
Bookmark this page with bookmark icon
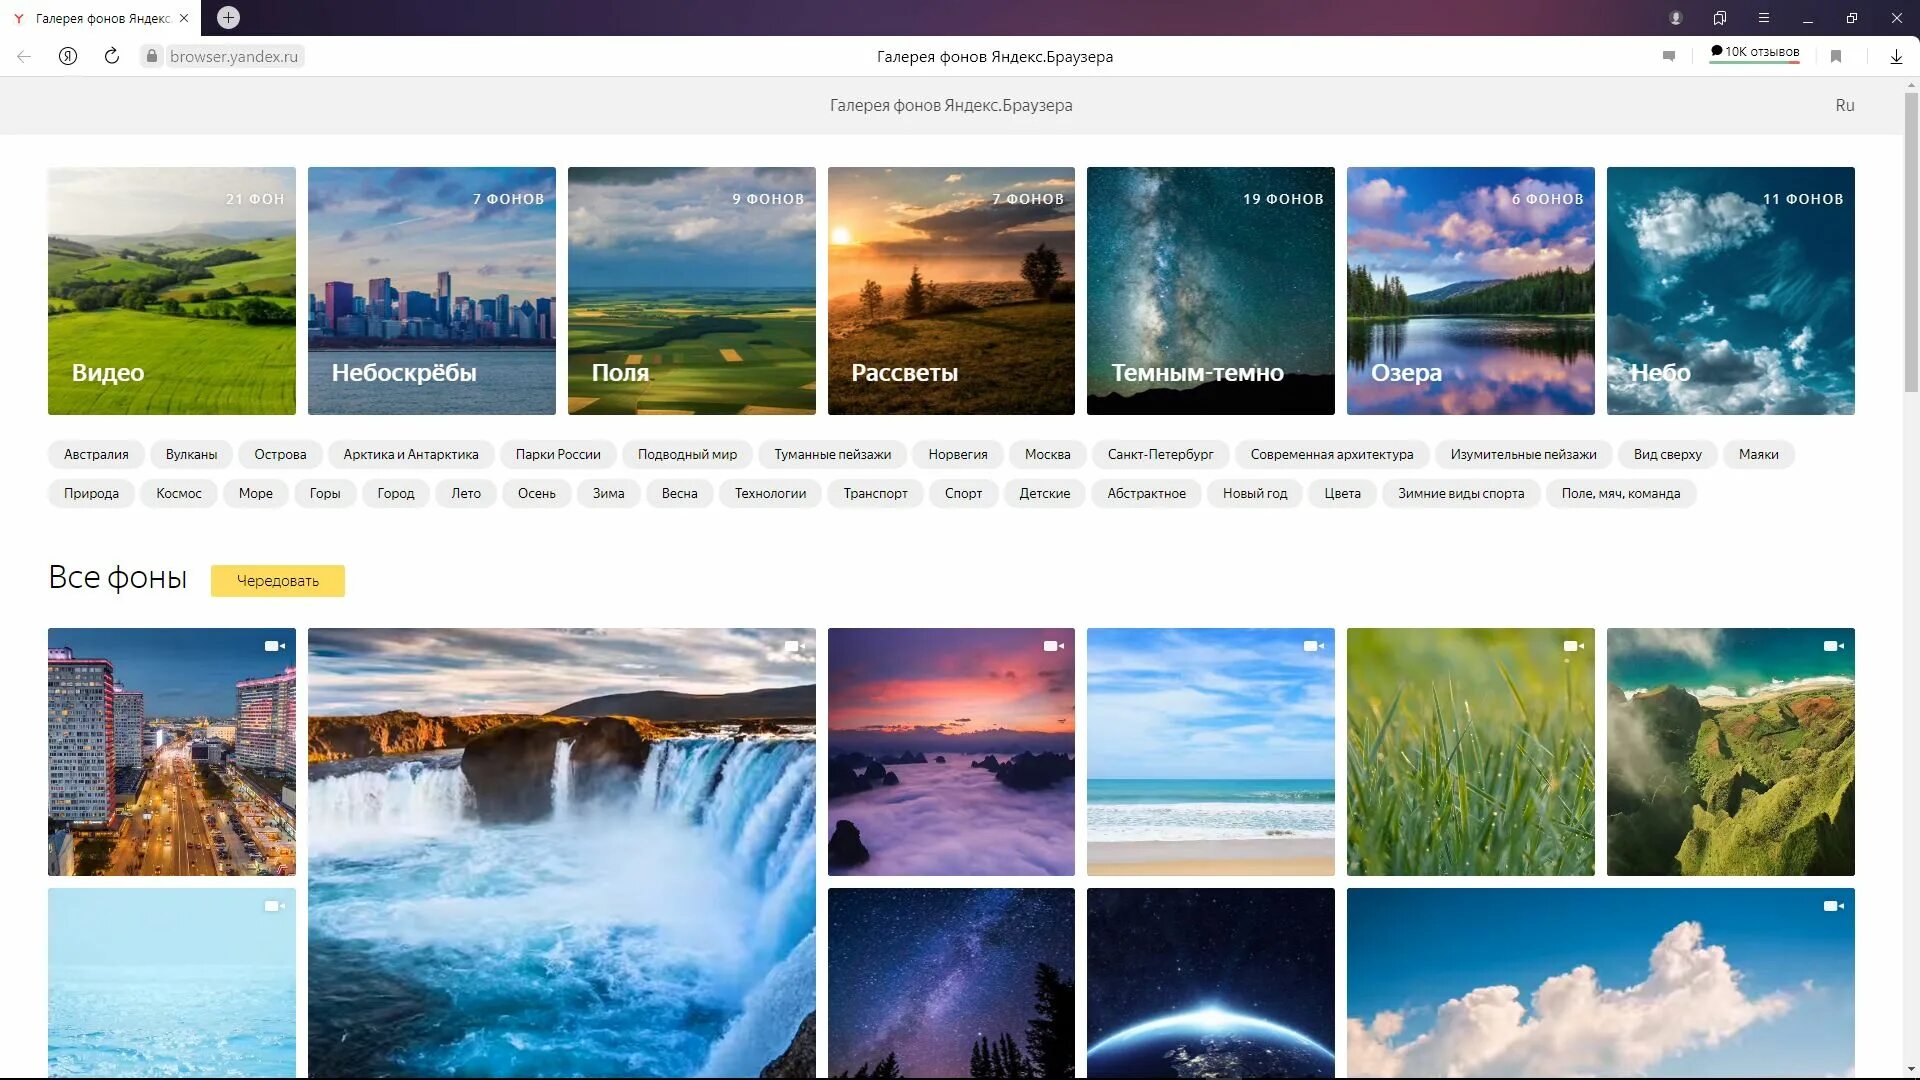(1836, 56)
